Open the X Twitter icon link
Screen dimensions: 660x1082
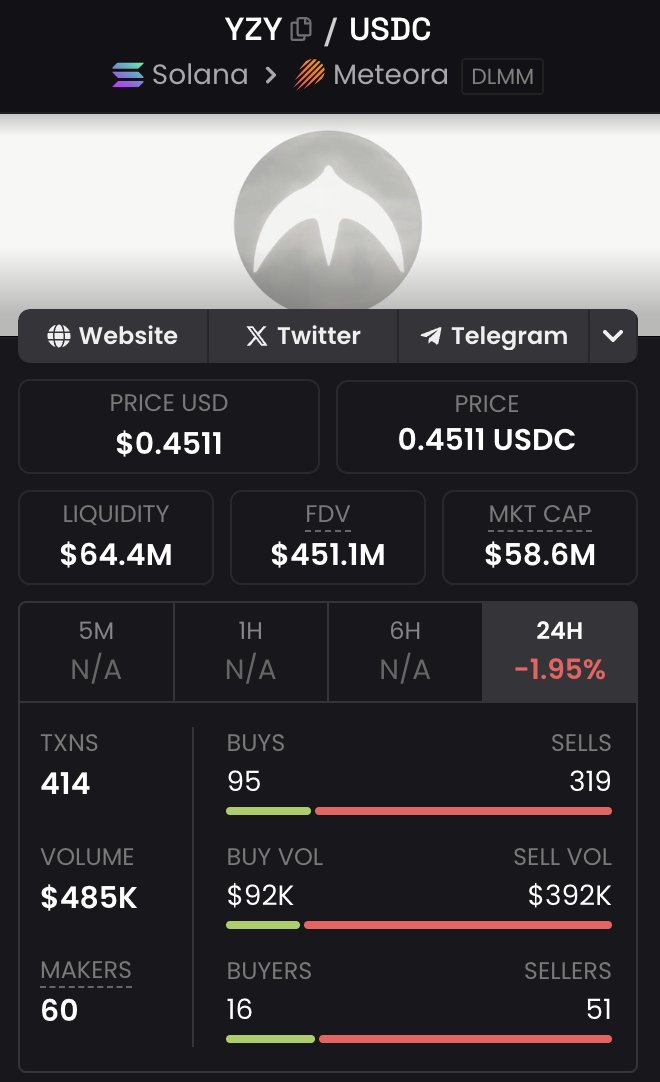tap(257, 336)
